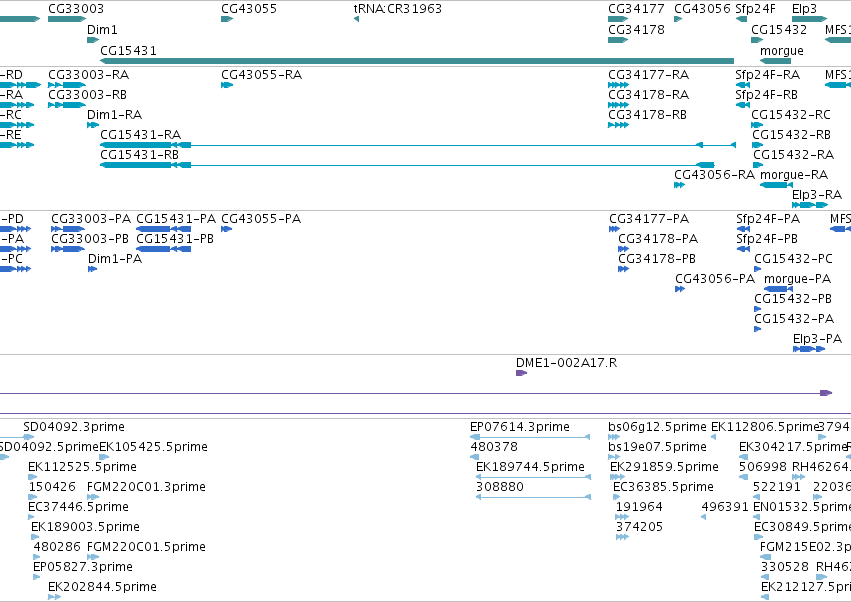Click the 374205 EST label
The image size is (851, 602).
click(x=639, y=527)
